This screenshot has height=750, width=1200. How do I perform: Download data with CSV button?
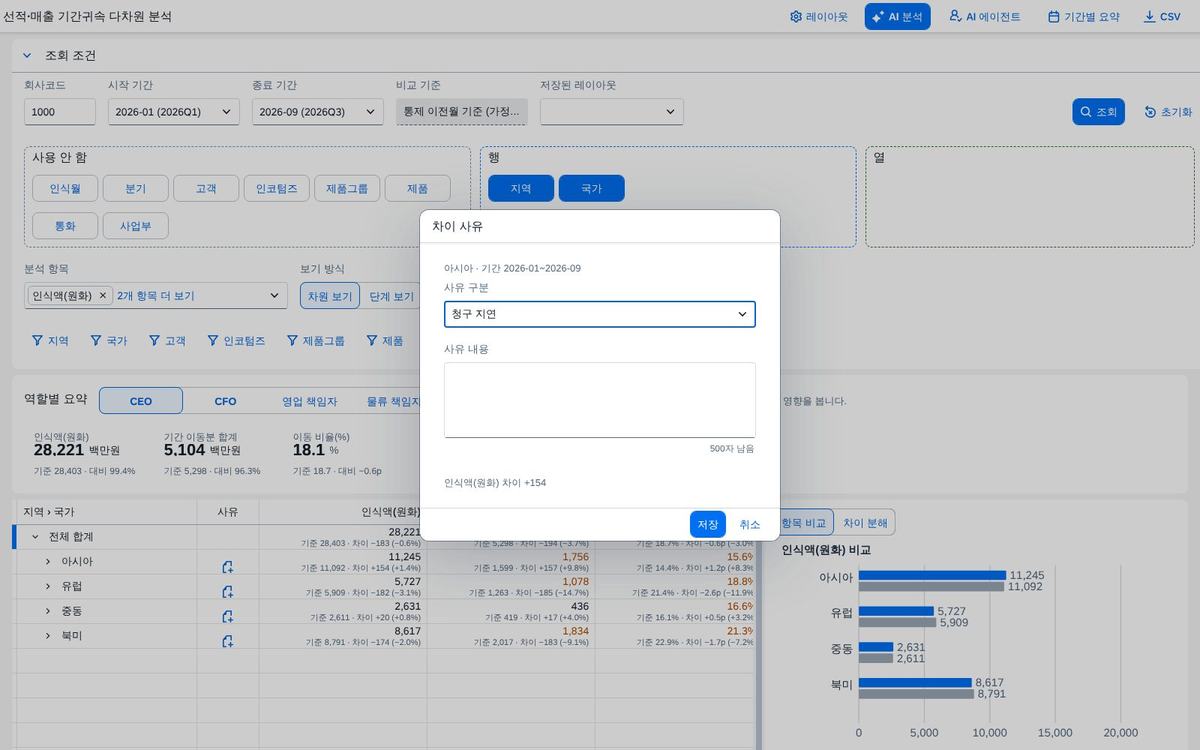point(1162,17)
